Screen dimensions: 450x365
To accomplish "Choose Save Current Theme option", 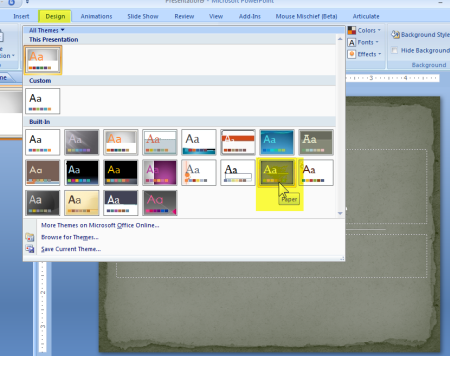I will pyautogui.click(x=71, y=249).
